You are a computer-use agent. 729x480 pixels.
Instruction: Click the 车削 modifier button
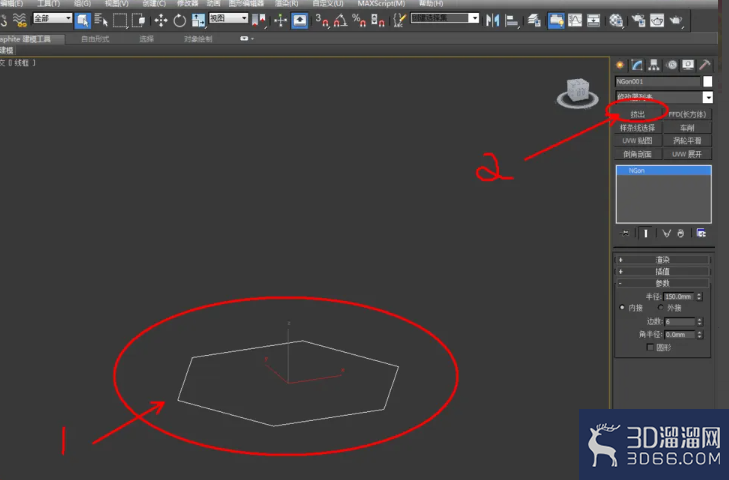(687, 127)
